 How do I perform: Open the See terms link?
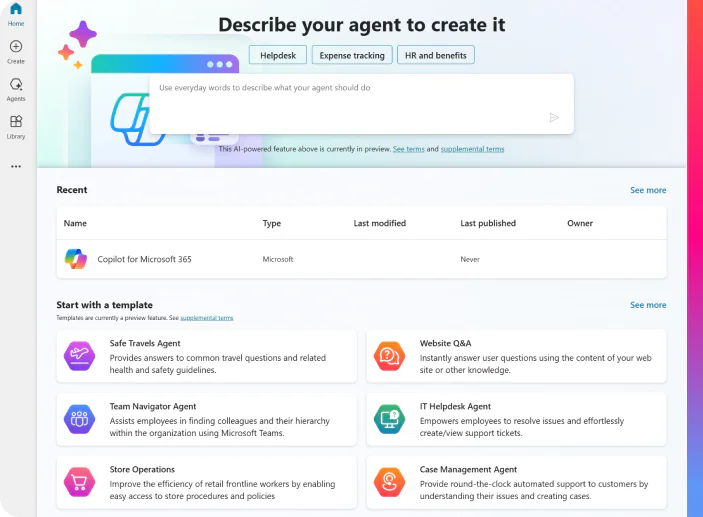(x=408, y=149)
